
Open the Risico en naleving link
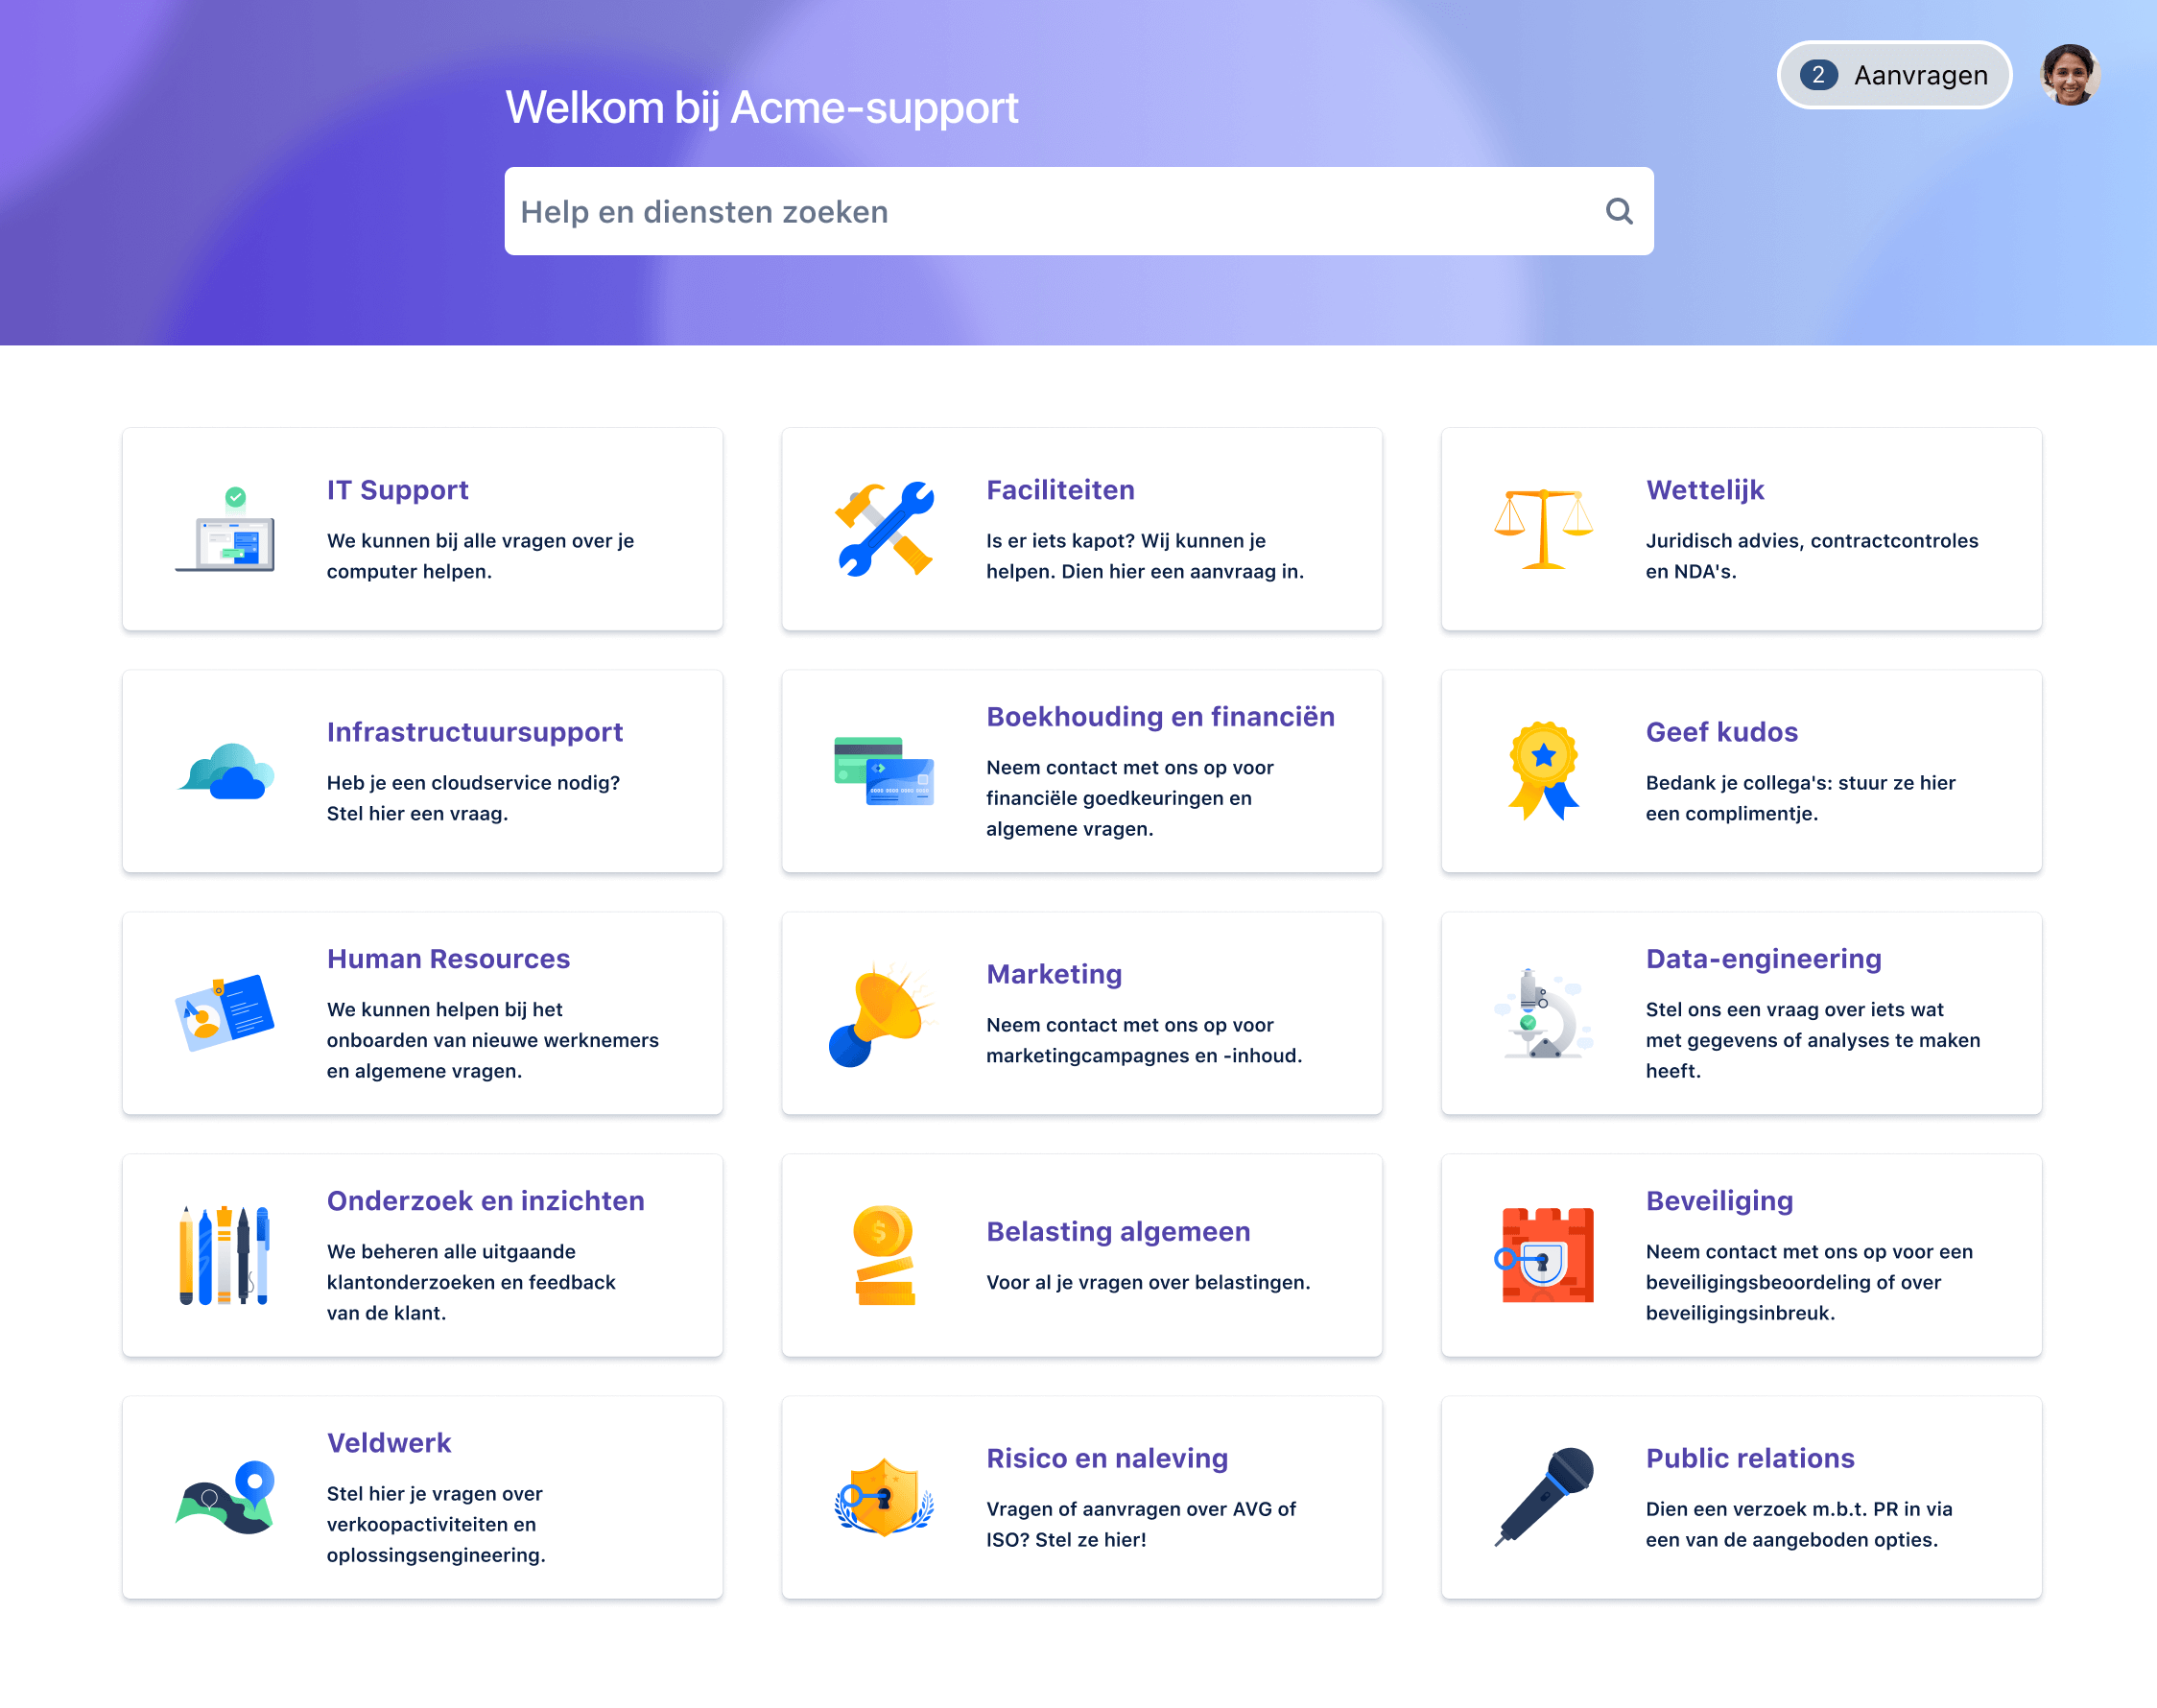1107,1458
